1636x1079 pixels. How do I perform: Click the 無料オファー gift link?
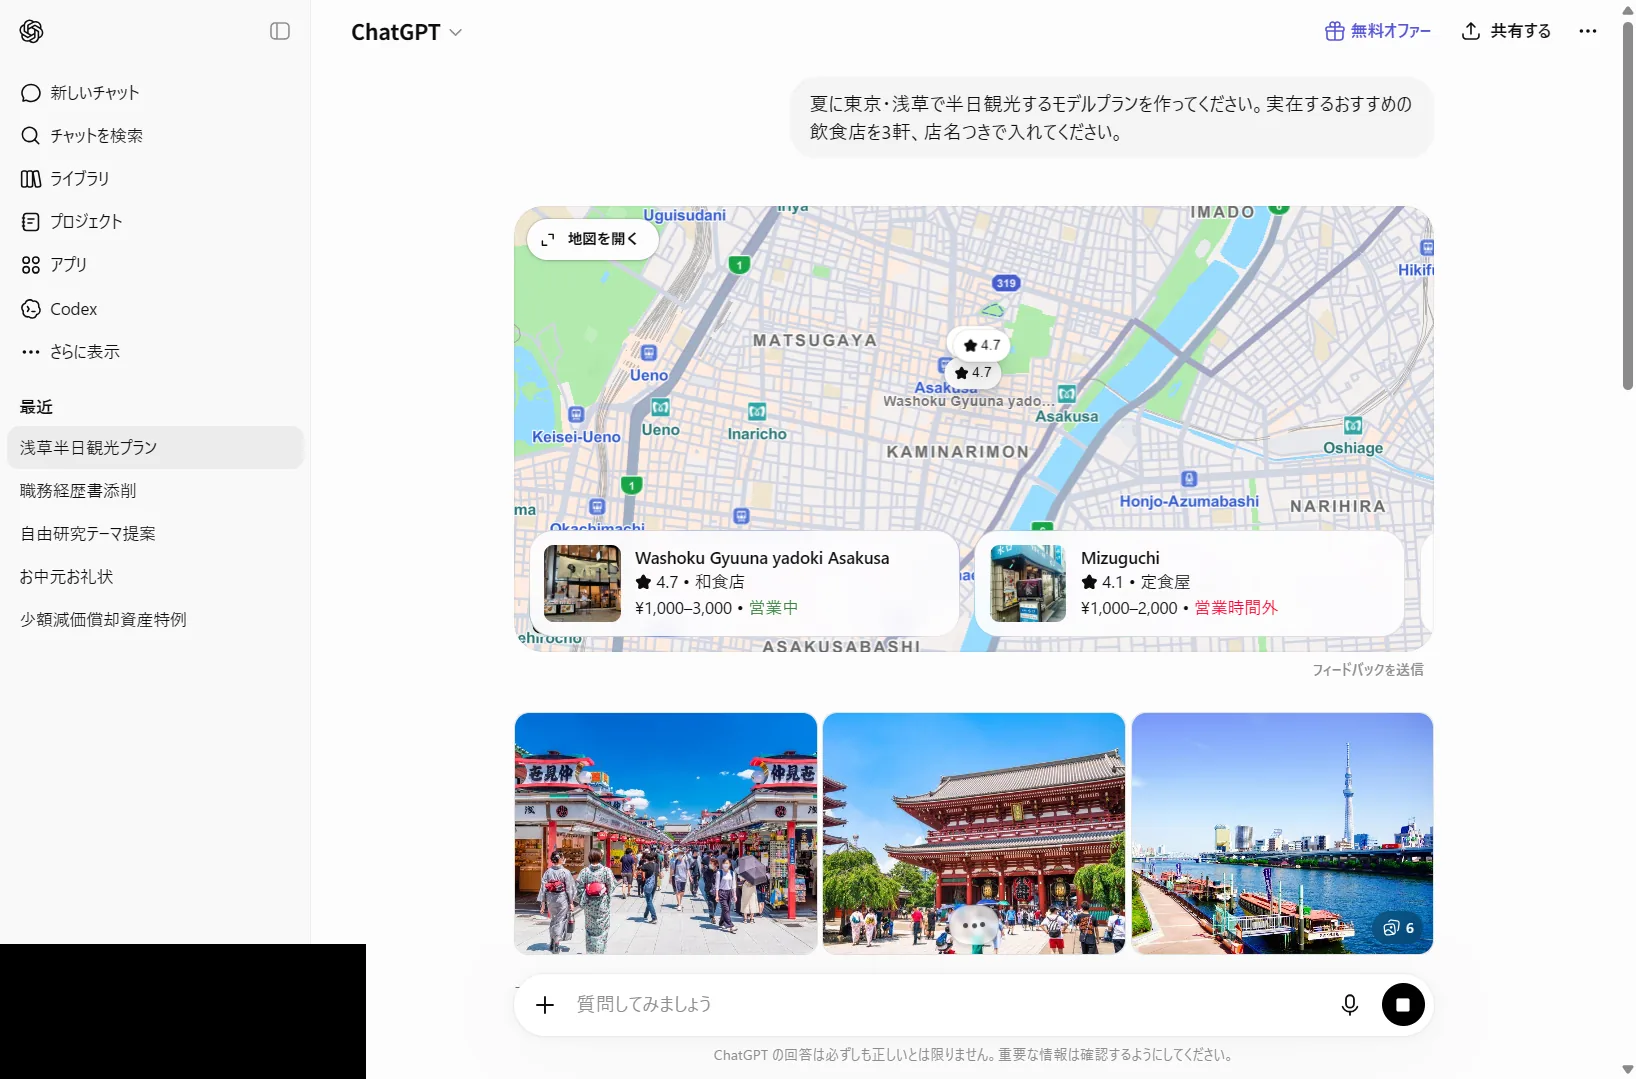[1378, 31]
